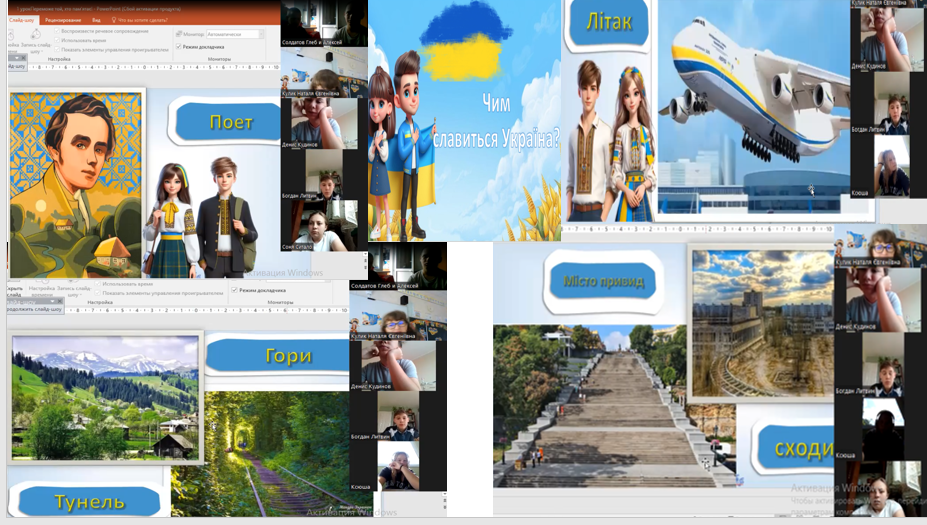Viewport: 927px width, 525px height.
Task: Open Запись слайд-шоу menu in Гори slide window
Action: [74, 291]
